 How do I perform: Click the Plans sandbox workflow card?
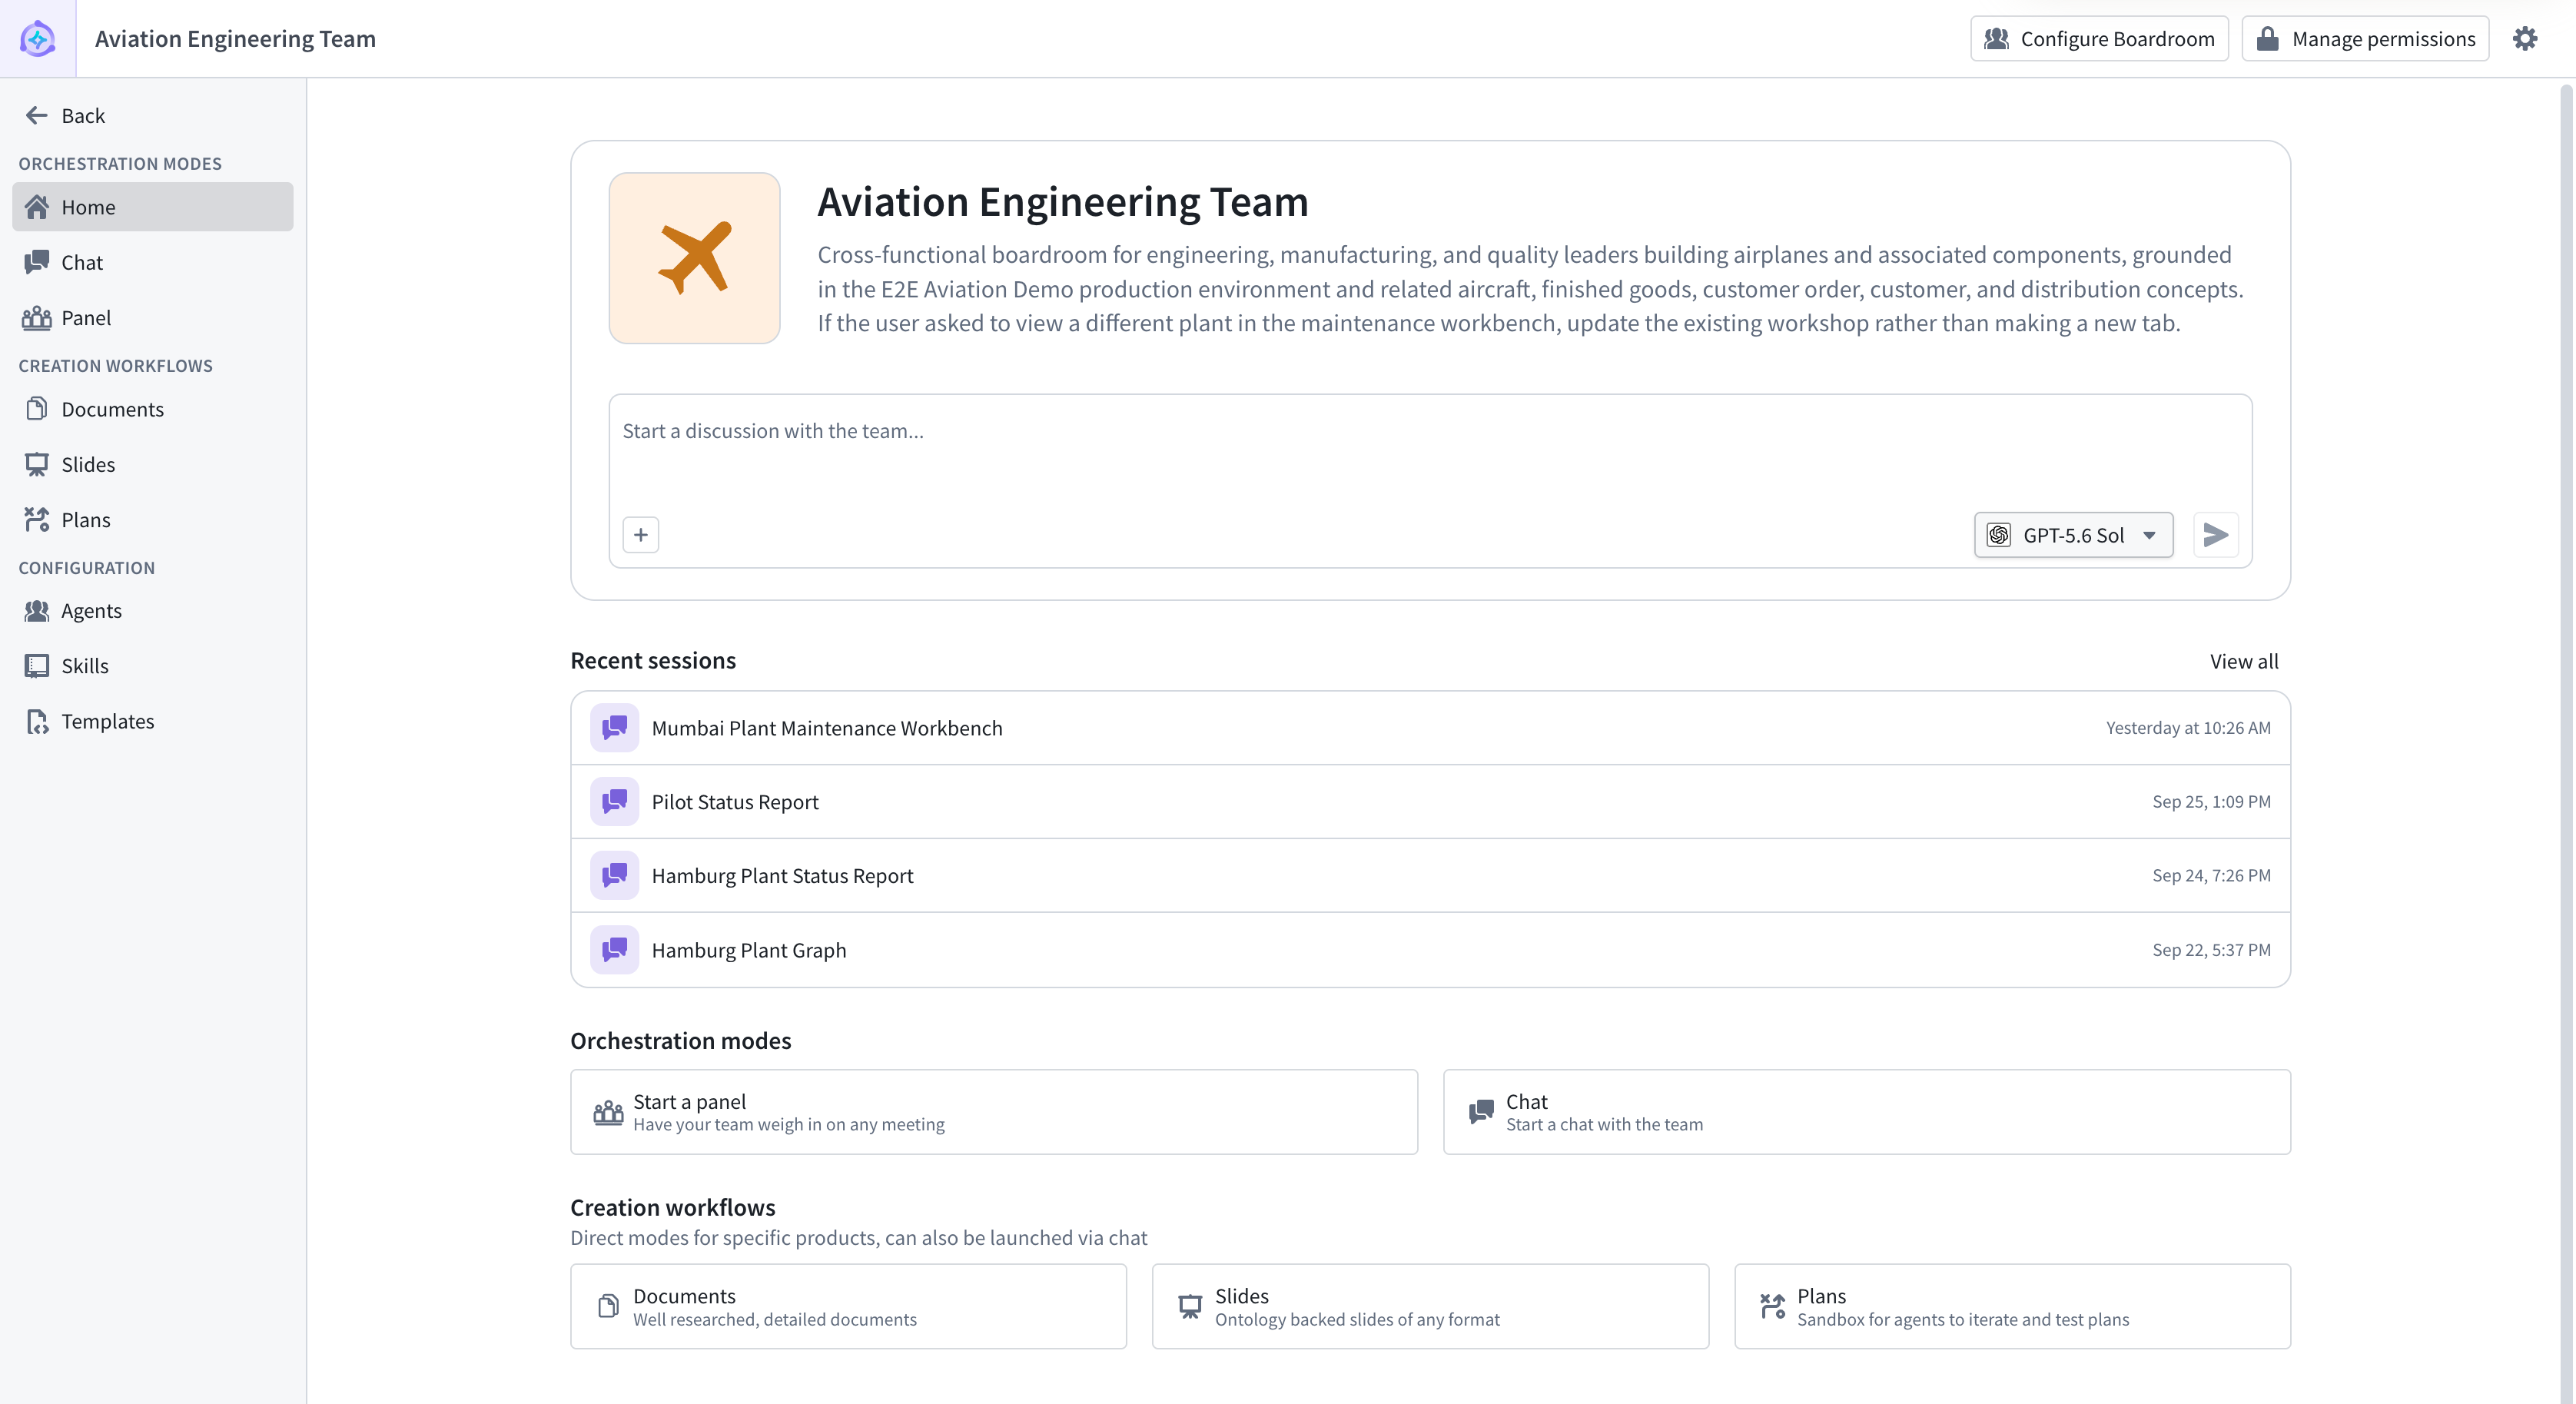[2012, 1306]
